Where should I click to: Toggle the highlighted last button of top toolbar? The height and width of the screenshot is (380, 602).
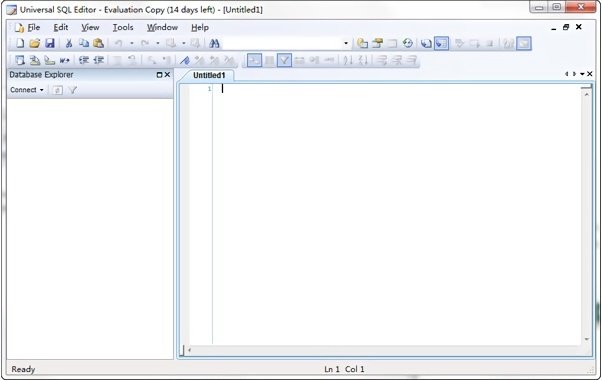point(524,43)
